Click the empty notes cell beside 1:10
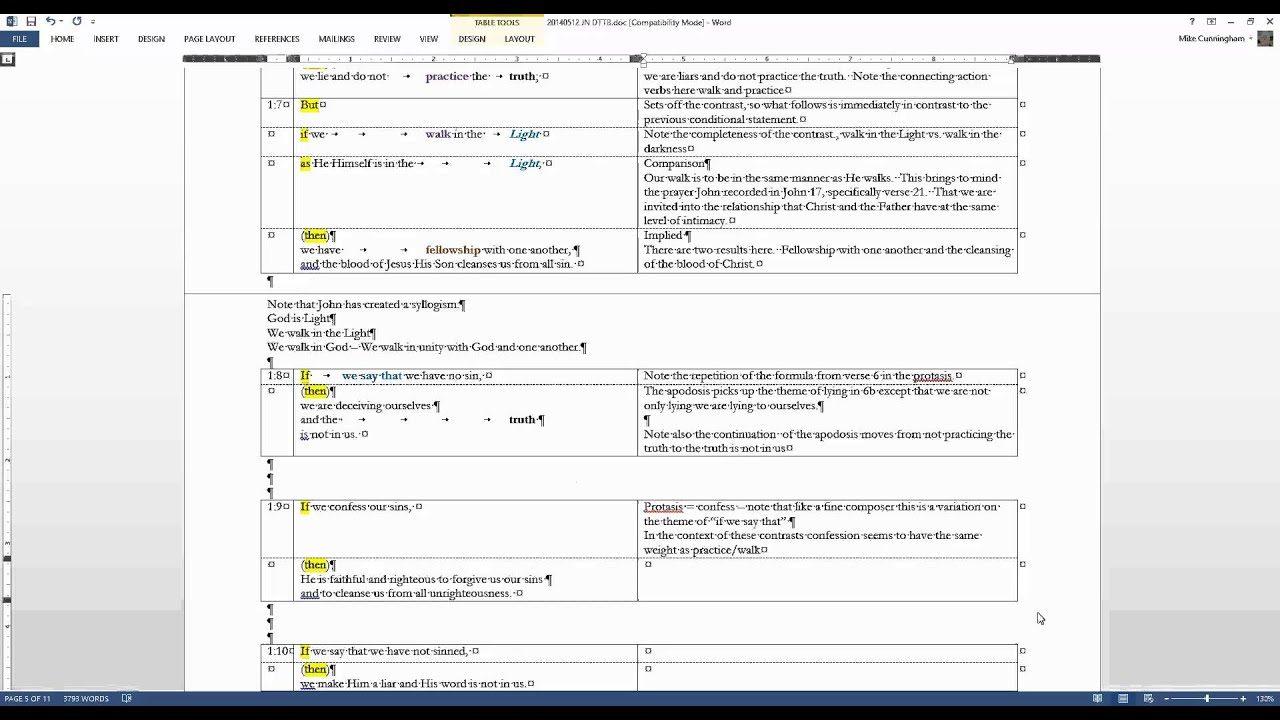This screenshot has width=1280, height=720. point(827,651)
